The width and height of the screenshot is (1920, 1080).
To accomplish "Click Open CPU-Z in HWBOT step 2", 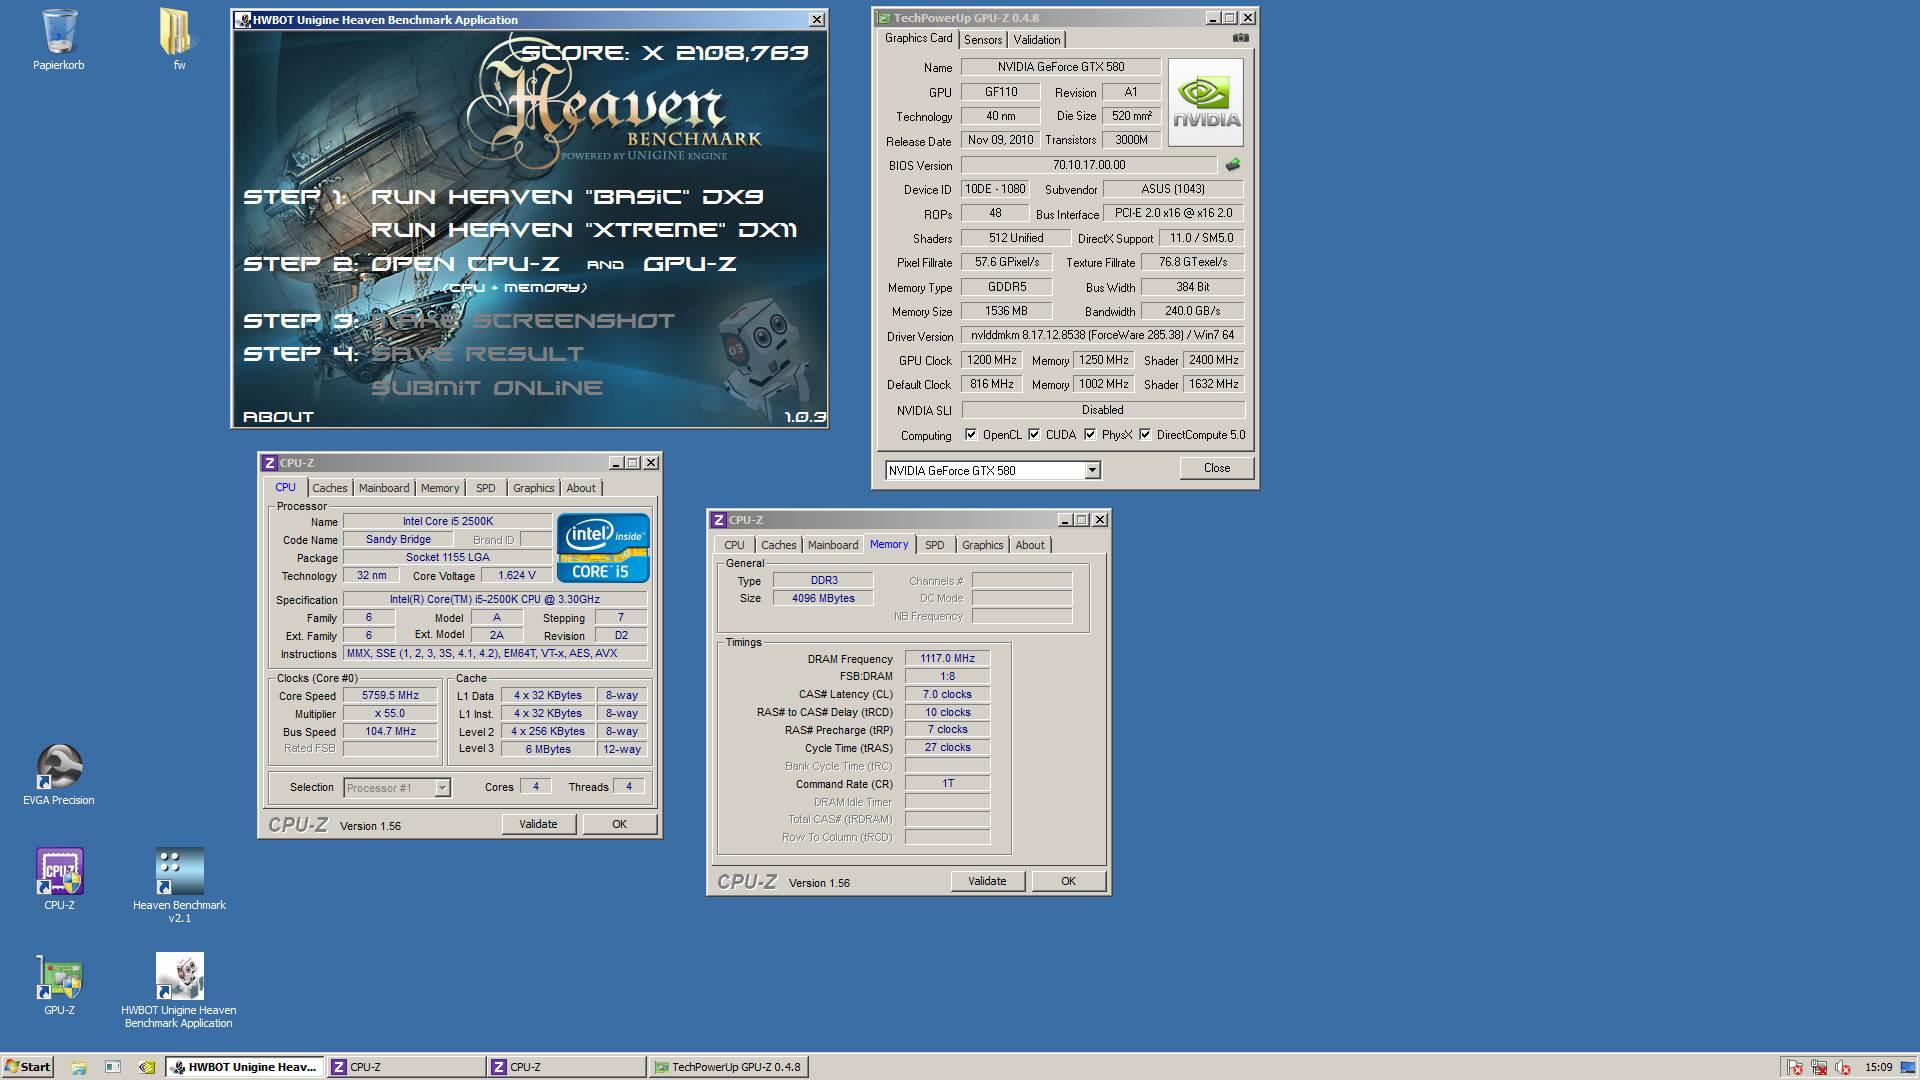I will 465,264.
